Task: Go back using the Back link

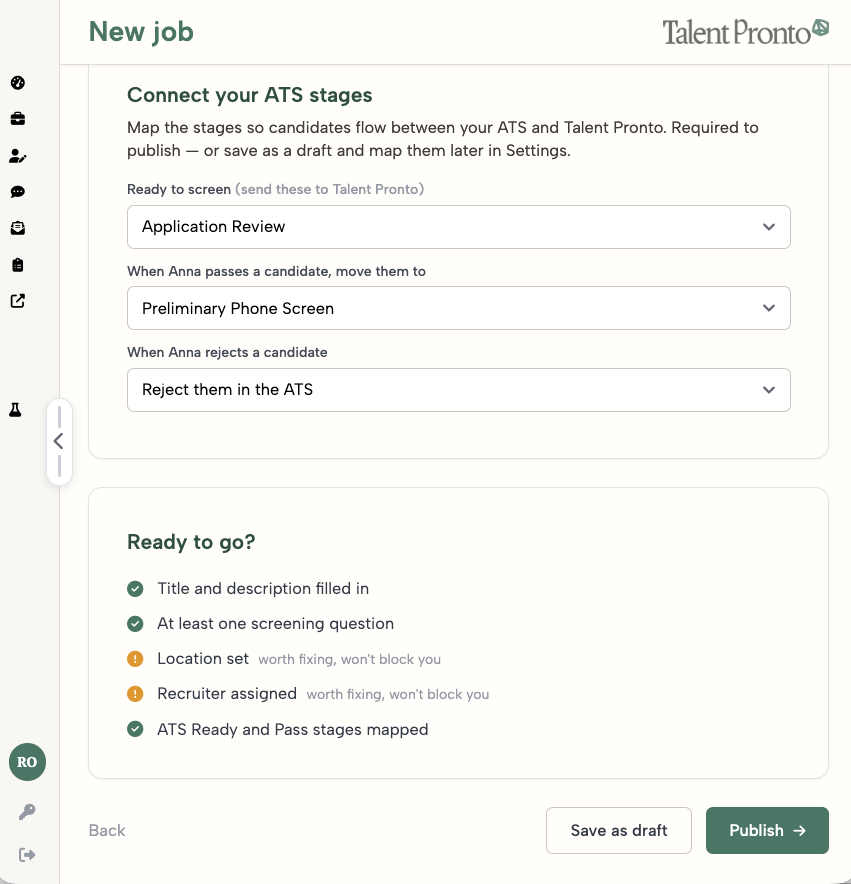Action: coord(107,830)
